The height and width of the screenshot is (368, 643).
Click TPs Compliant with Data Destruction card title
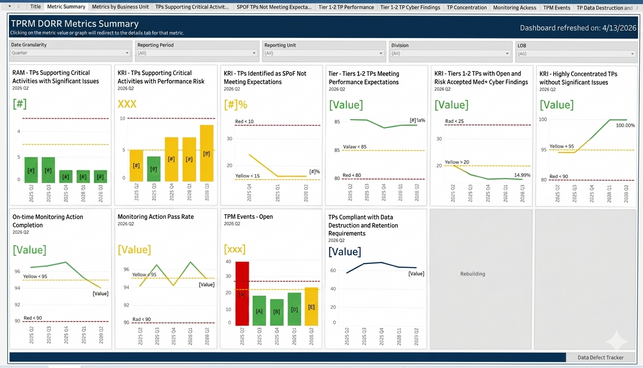[363, 225]
